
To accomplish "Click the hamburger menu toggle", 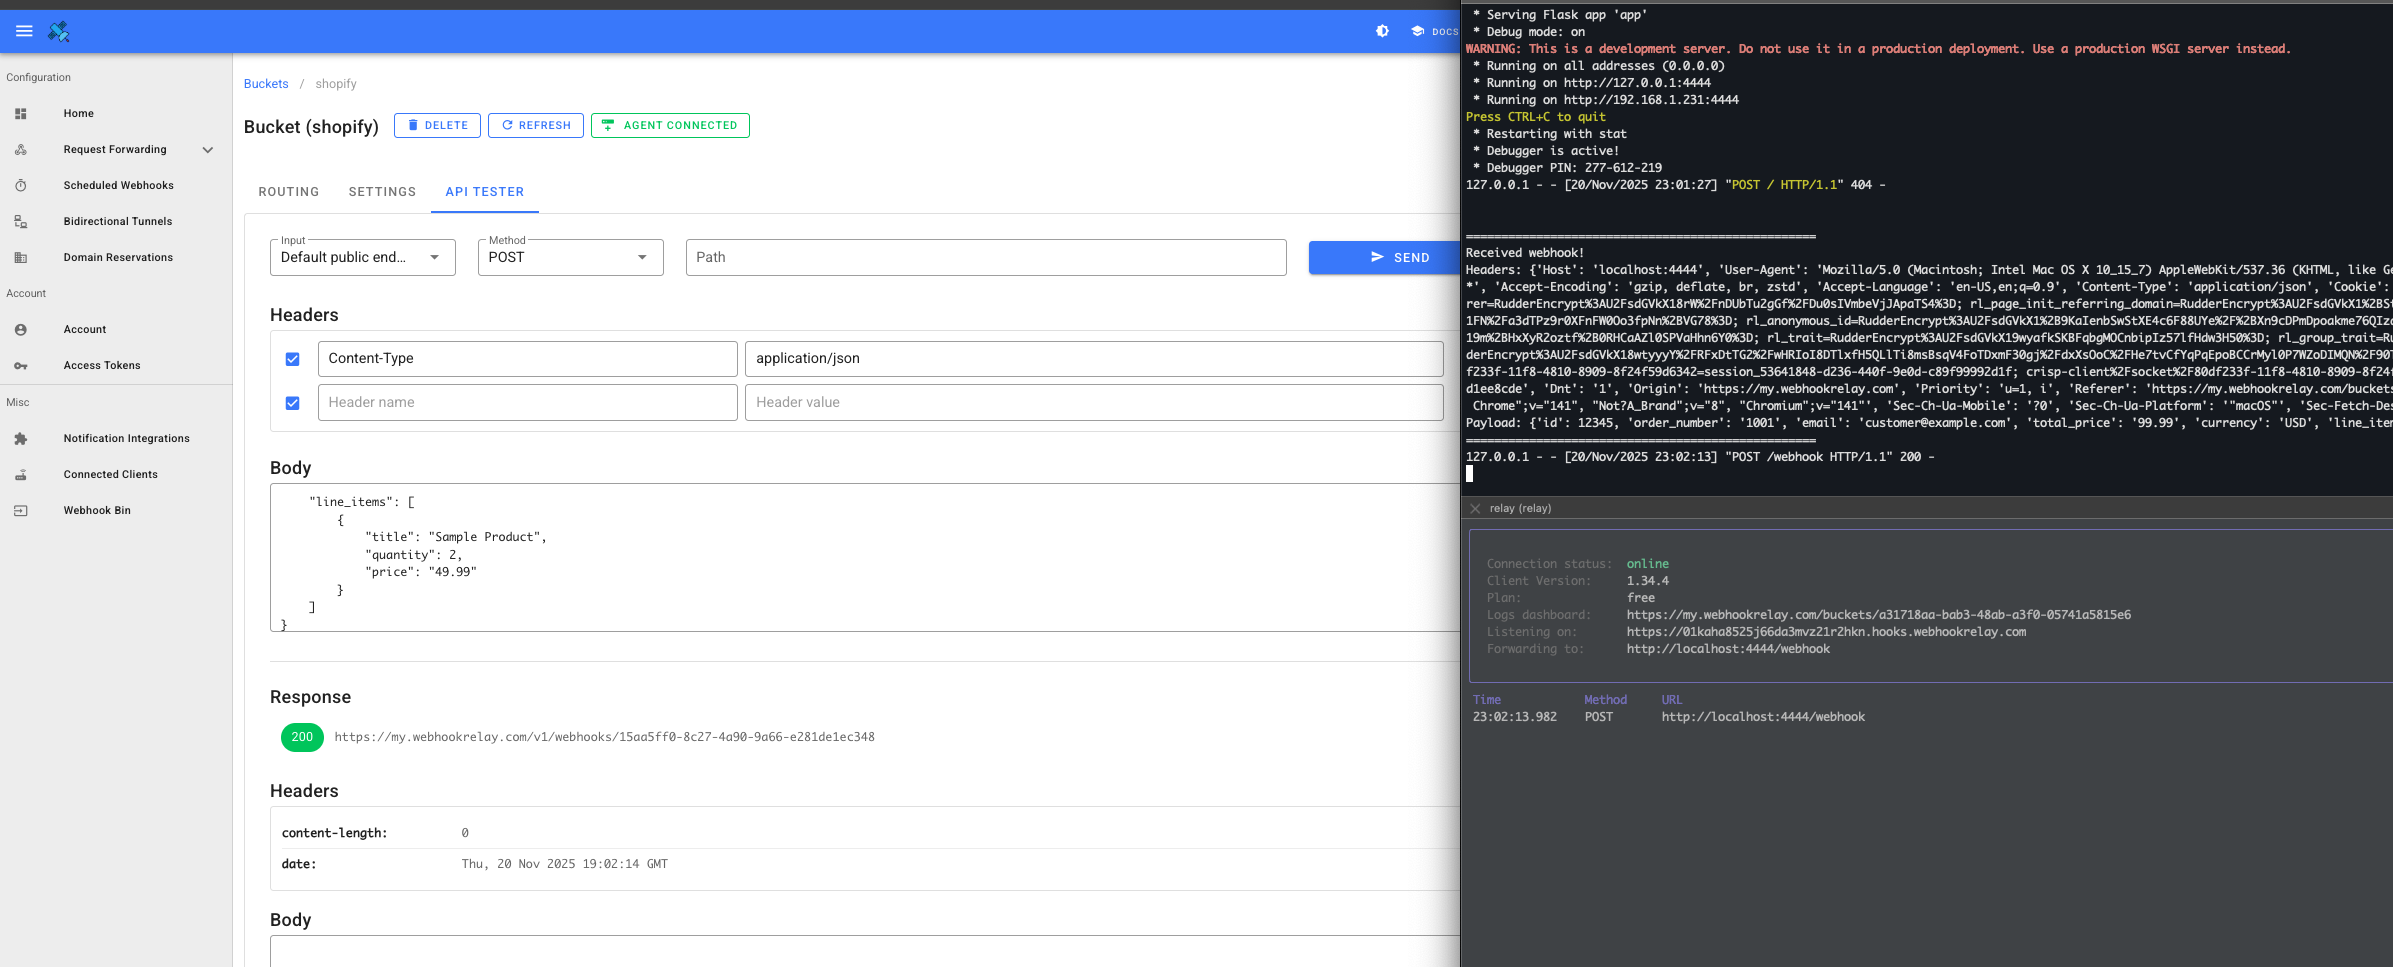I will coord(24,30).
